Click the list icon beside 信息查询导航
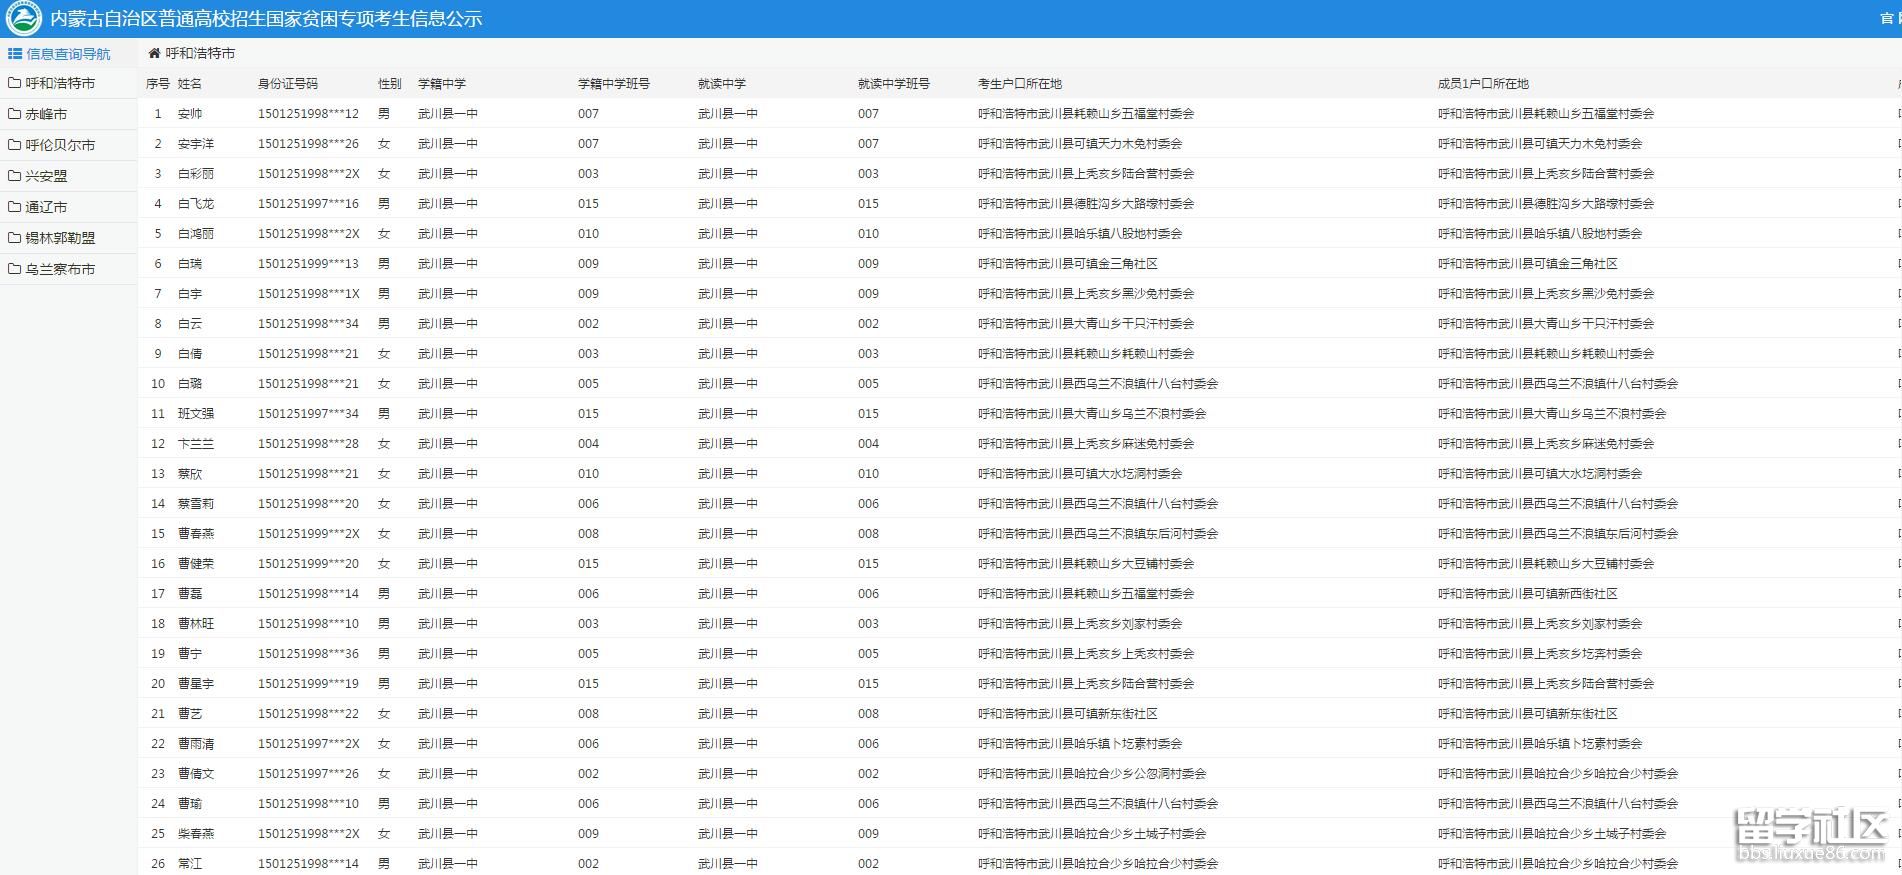 (15, 54)
